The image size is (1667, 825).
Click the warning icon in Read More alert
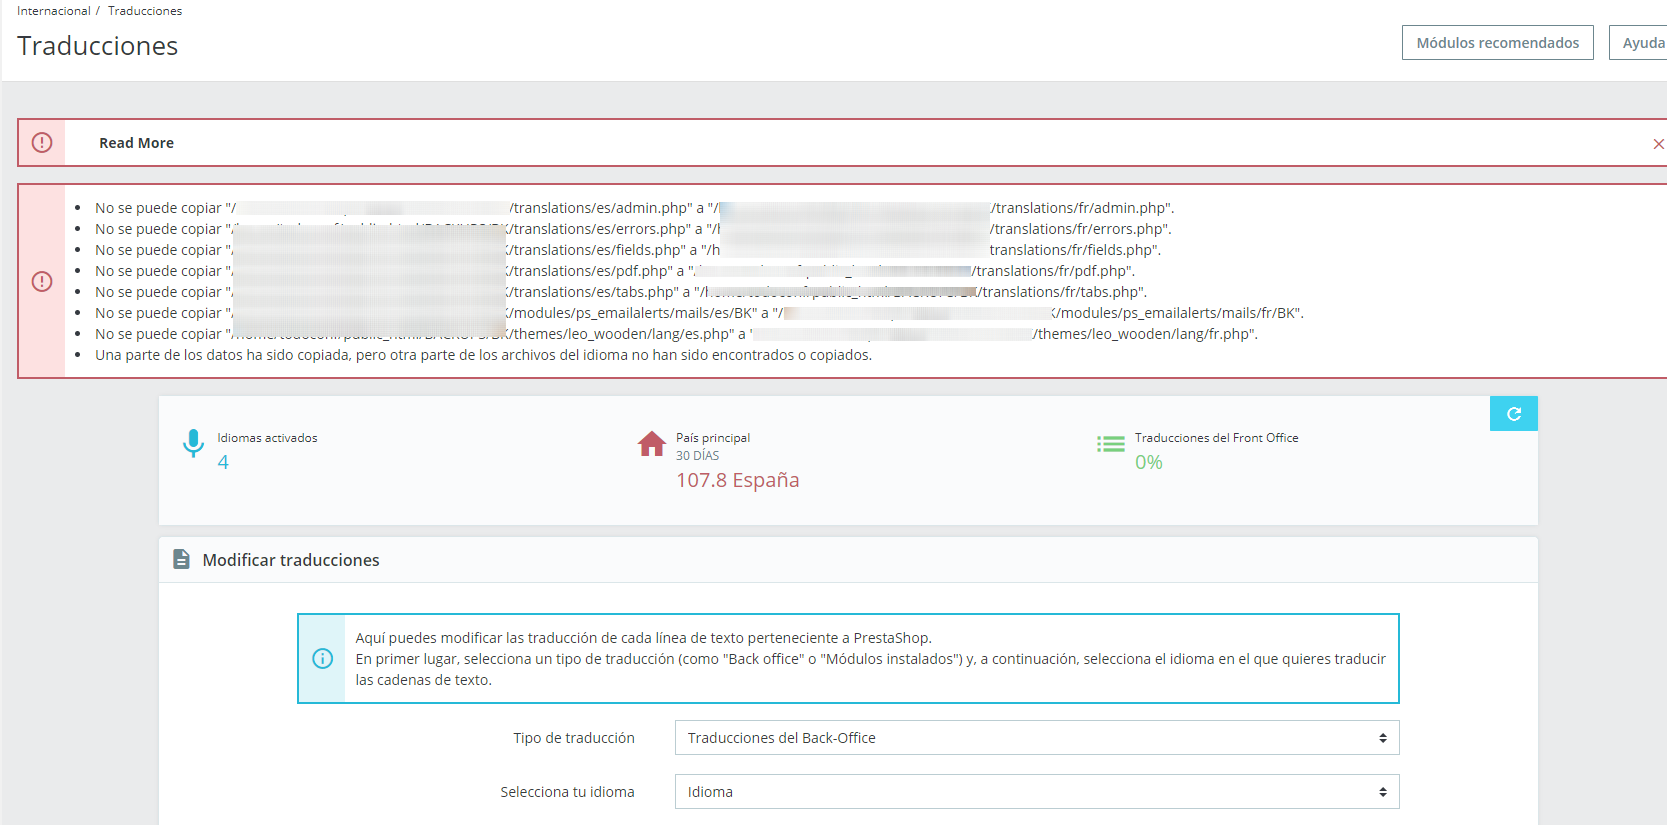coord(42,143)
